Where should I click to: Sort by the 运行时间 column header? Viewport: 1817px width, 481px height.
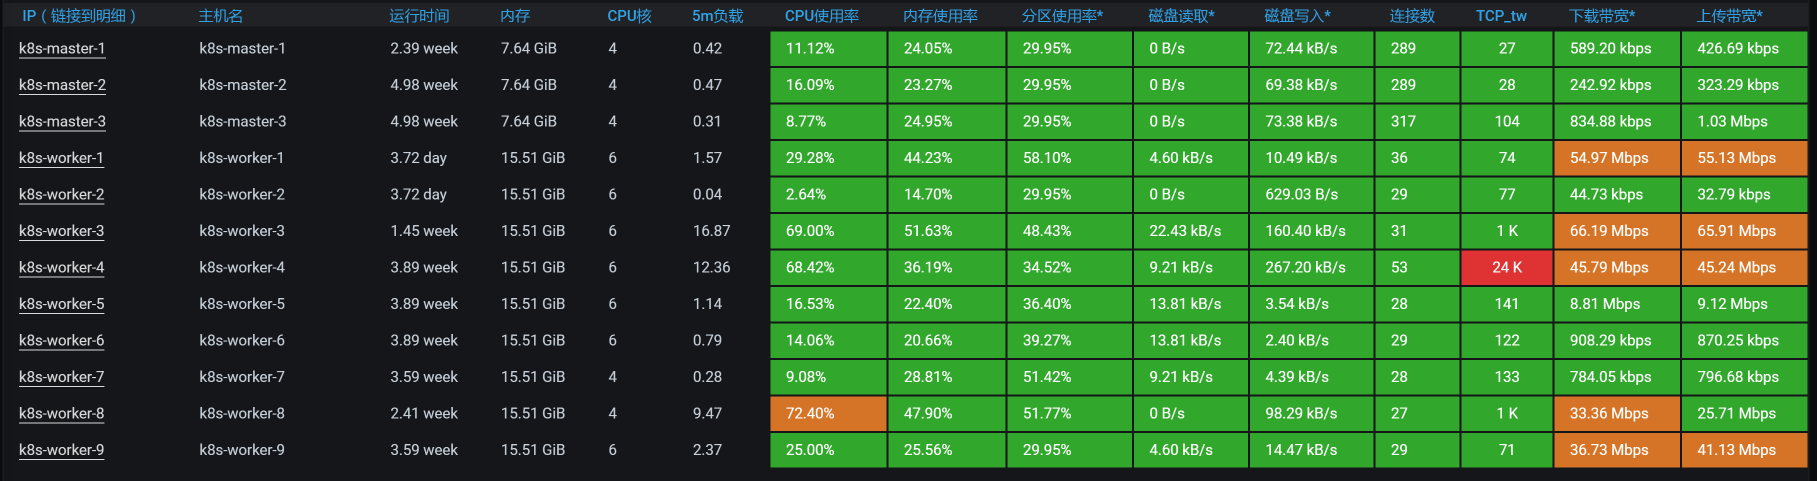pos(419,16)
